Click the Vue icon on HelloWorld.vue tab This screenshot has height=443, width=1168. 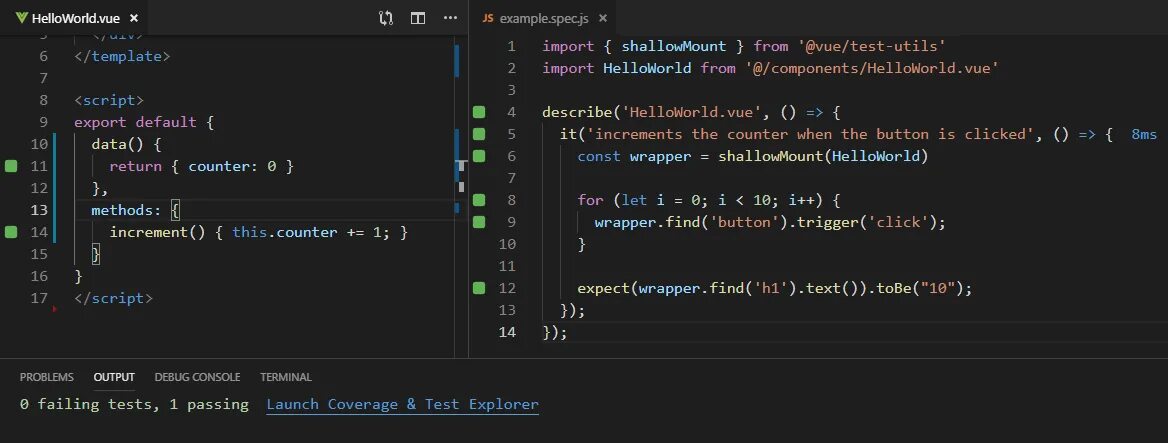coord(22,18)
